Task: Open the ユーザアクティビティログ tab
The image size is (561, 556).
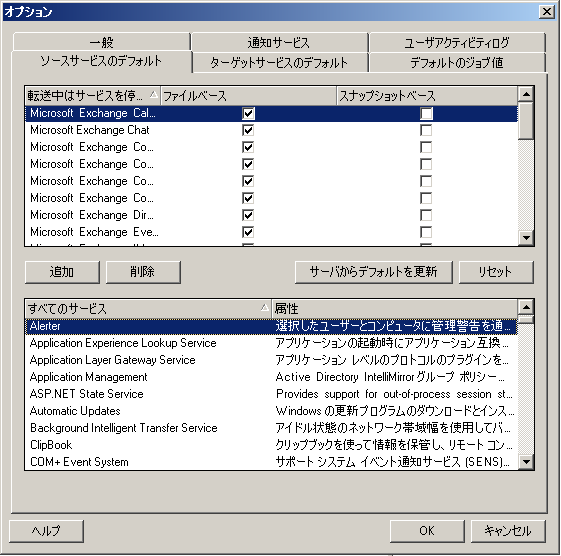Action: tap(457, 42)
